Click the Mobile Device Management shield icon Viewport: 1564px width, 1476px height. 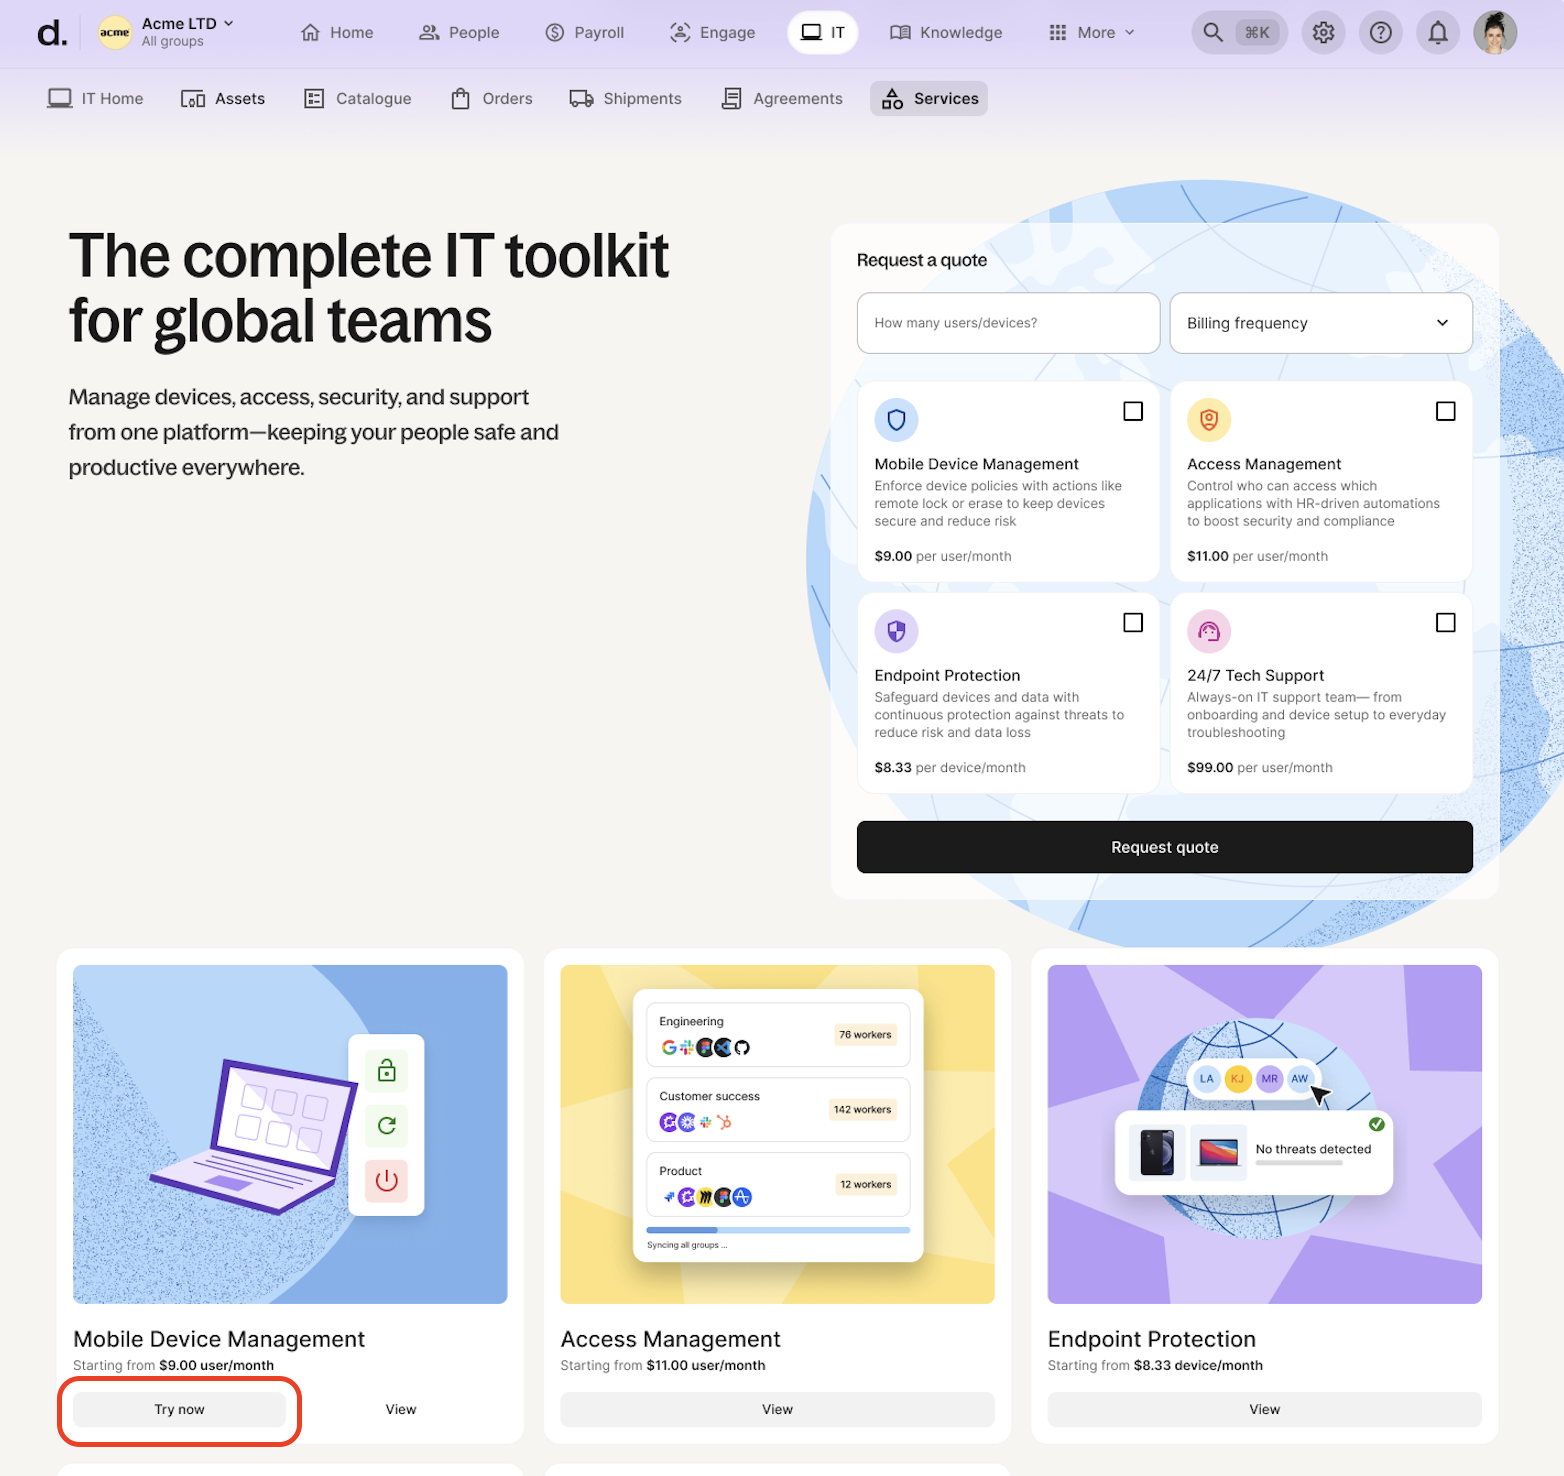tap(896, 420)
